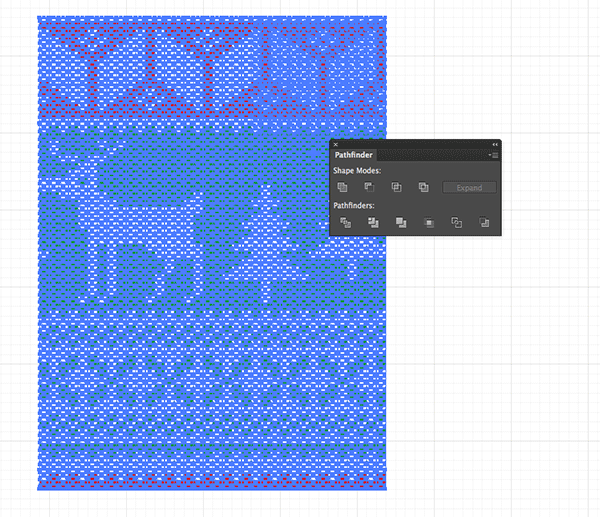
Task: Open the Pathfinder panel options menu
Action: [x=493, y=155]
